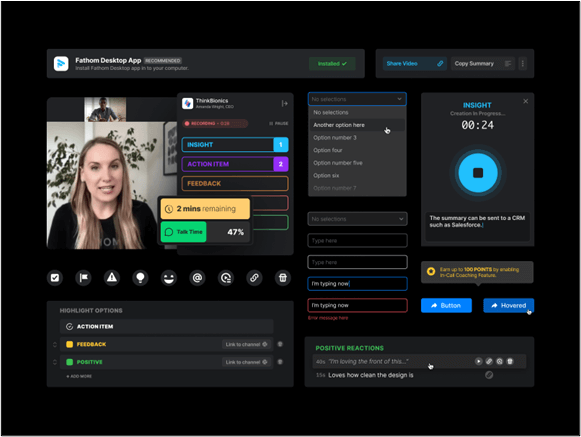Image resolution: width=581 pixels, height=437 pixels.
Task: Click the star coin icon in points tooltip
Action: [x=431, y=271]
